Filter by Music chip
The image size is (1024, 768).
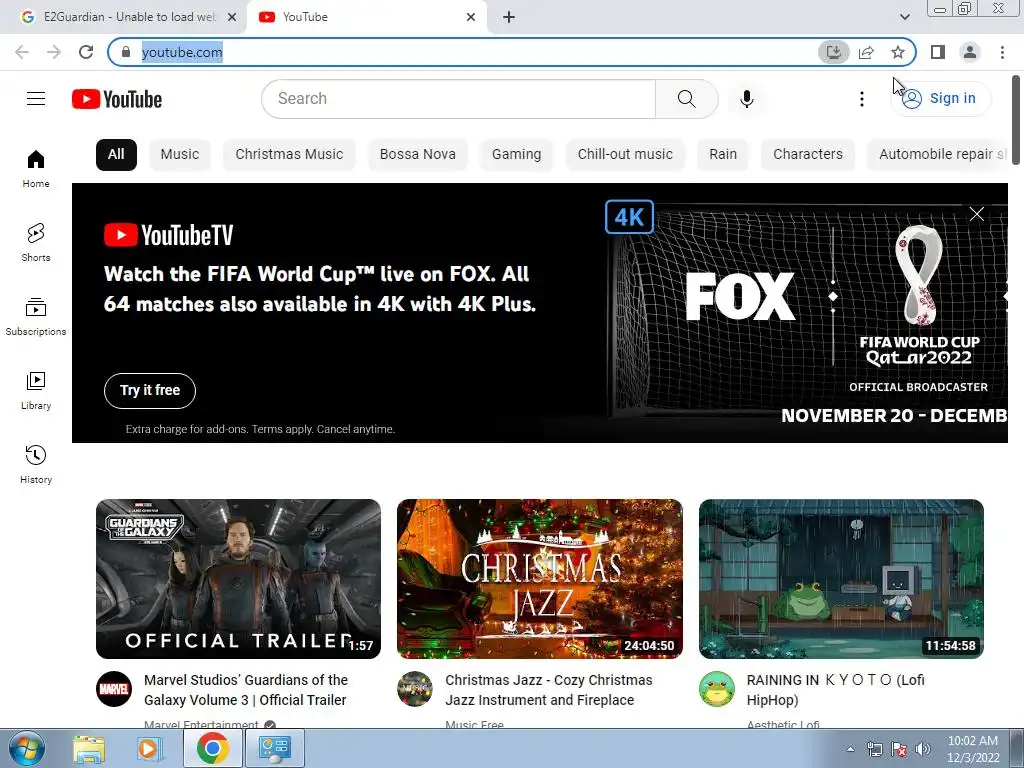point(180,155)
